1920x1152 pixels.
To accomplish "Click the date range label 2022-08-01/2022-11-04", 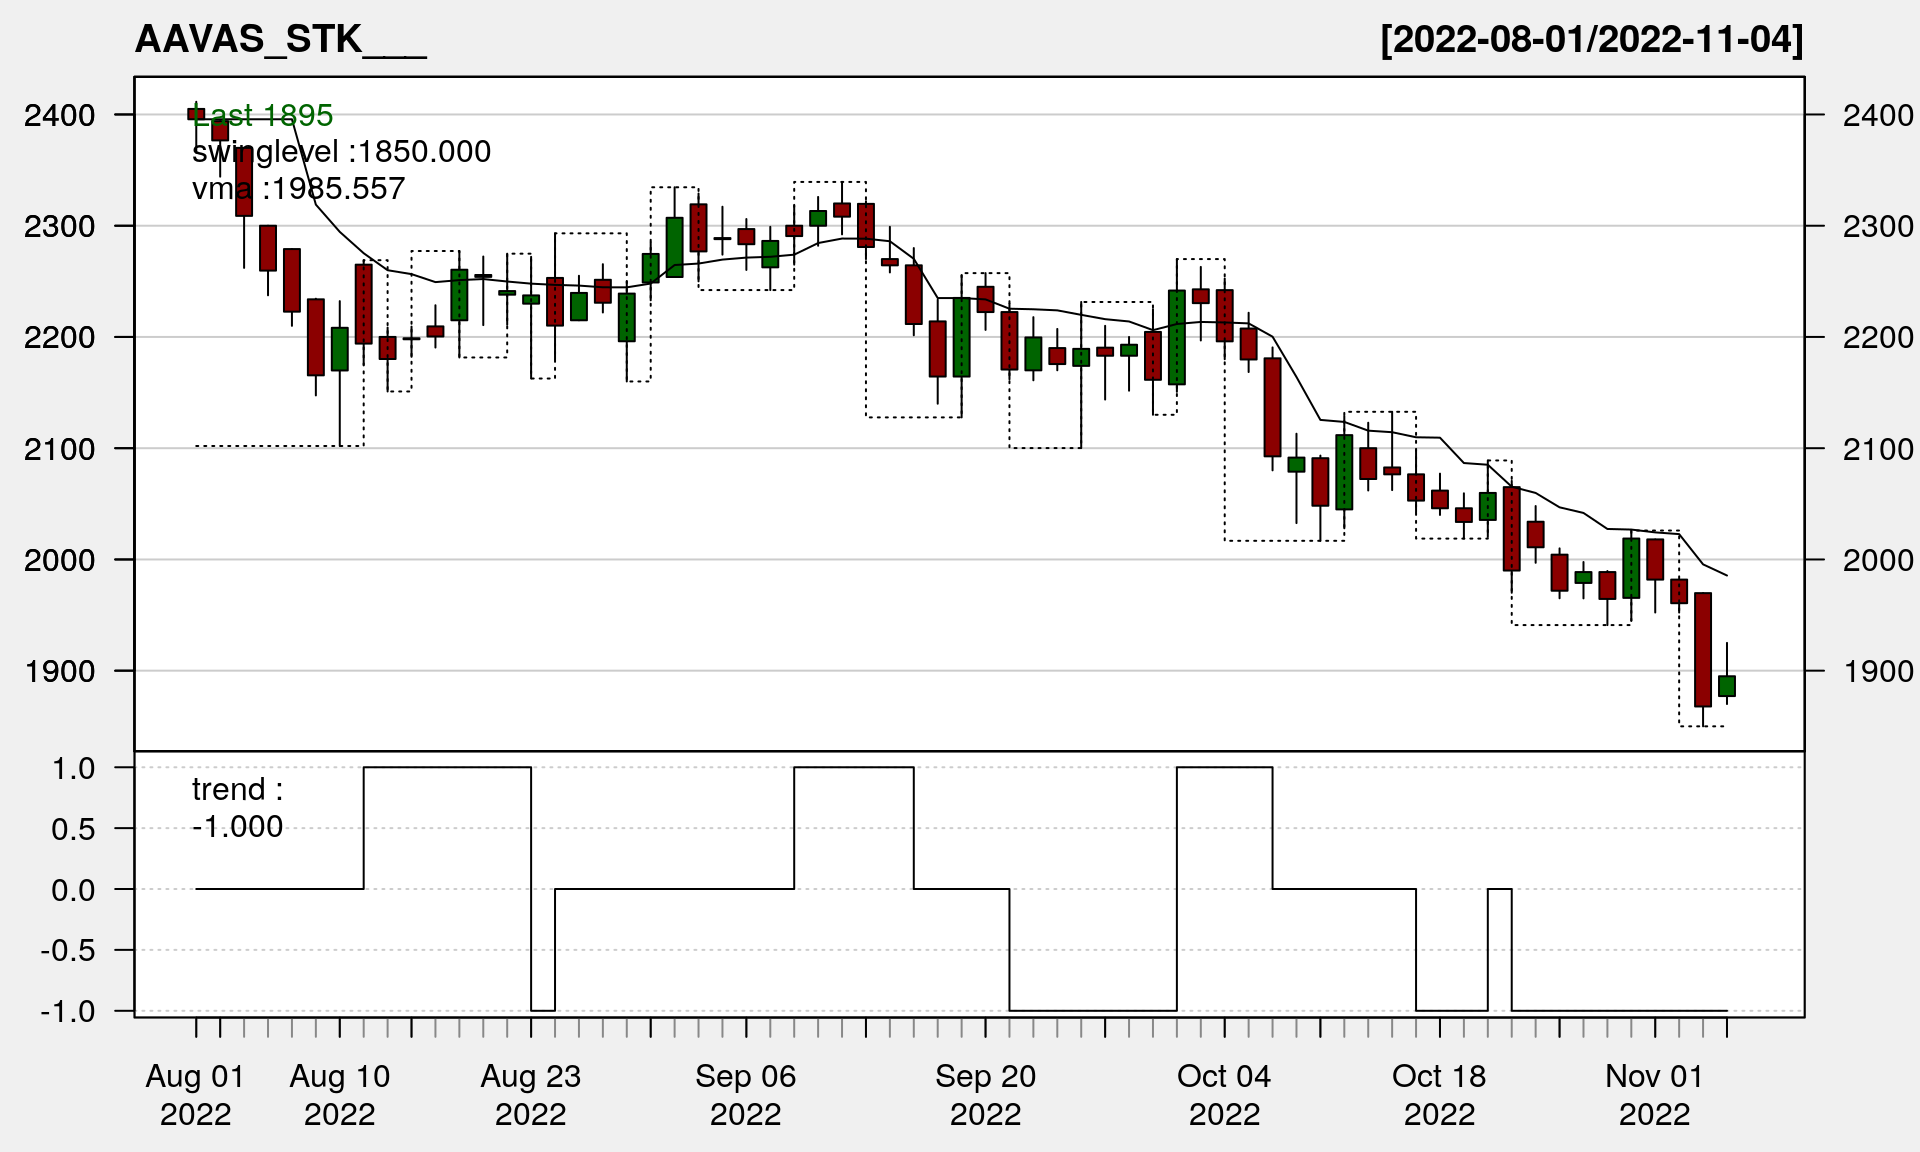I will coord(1592,40).
